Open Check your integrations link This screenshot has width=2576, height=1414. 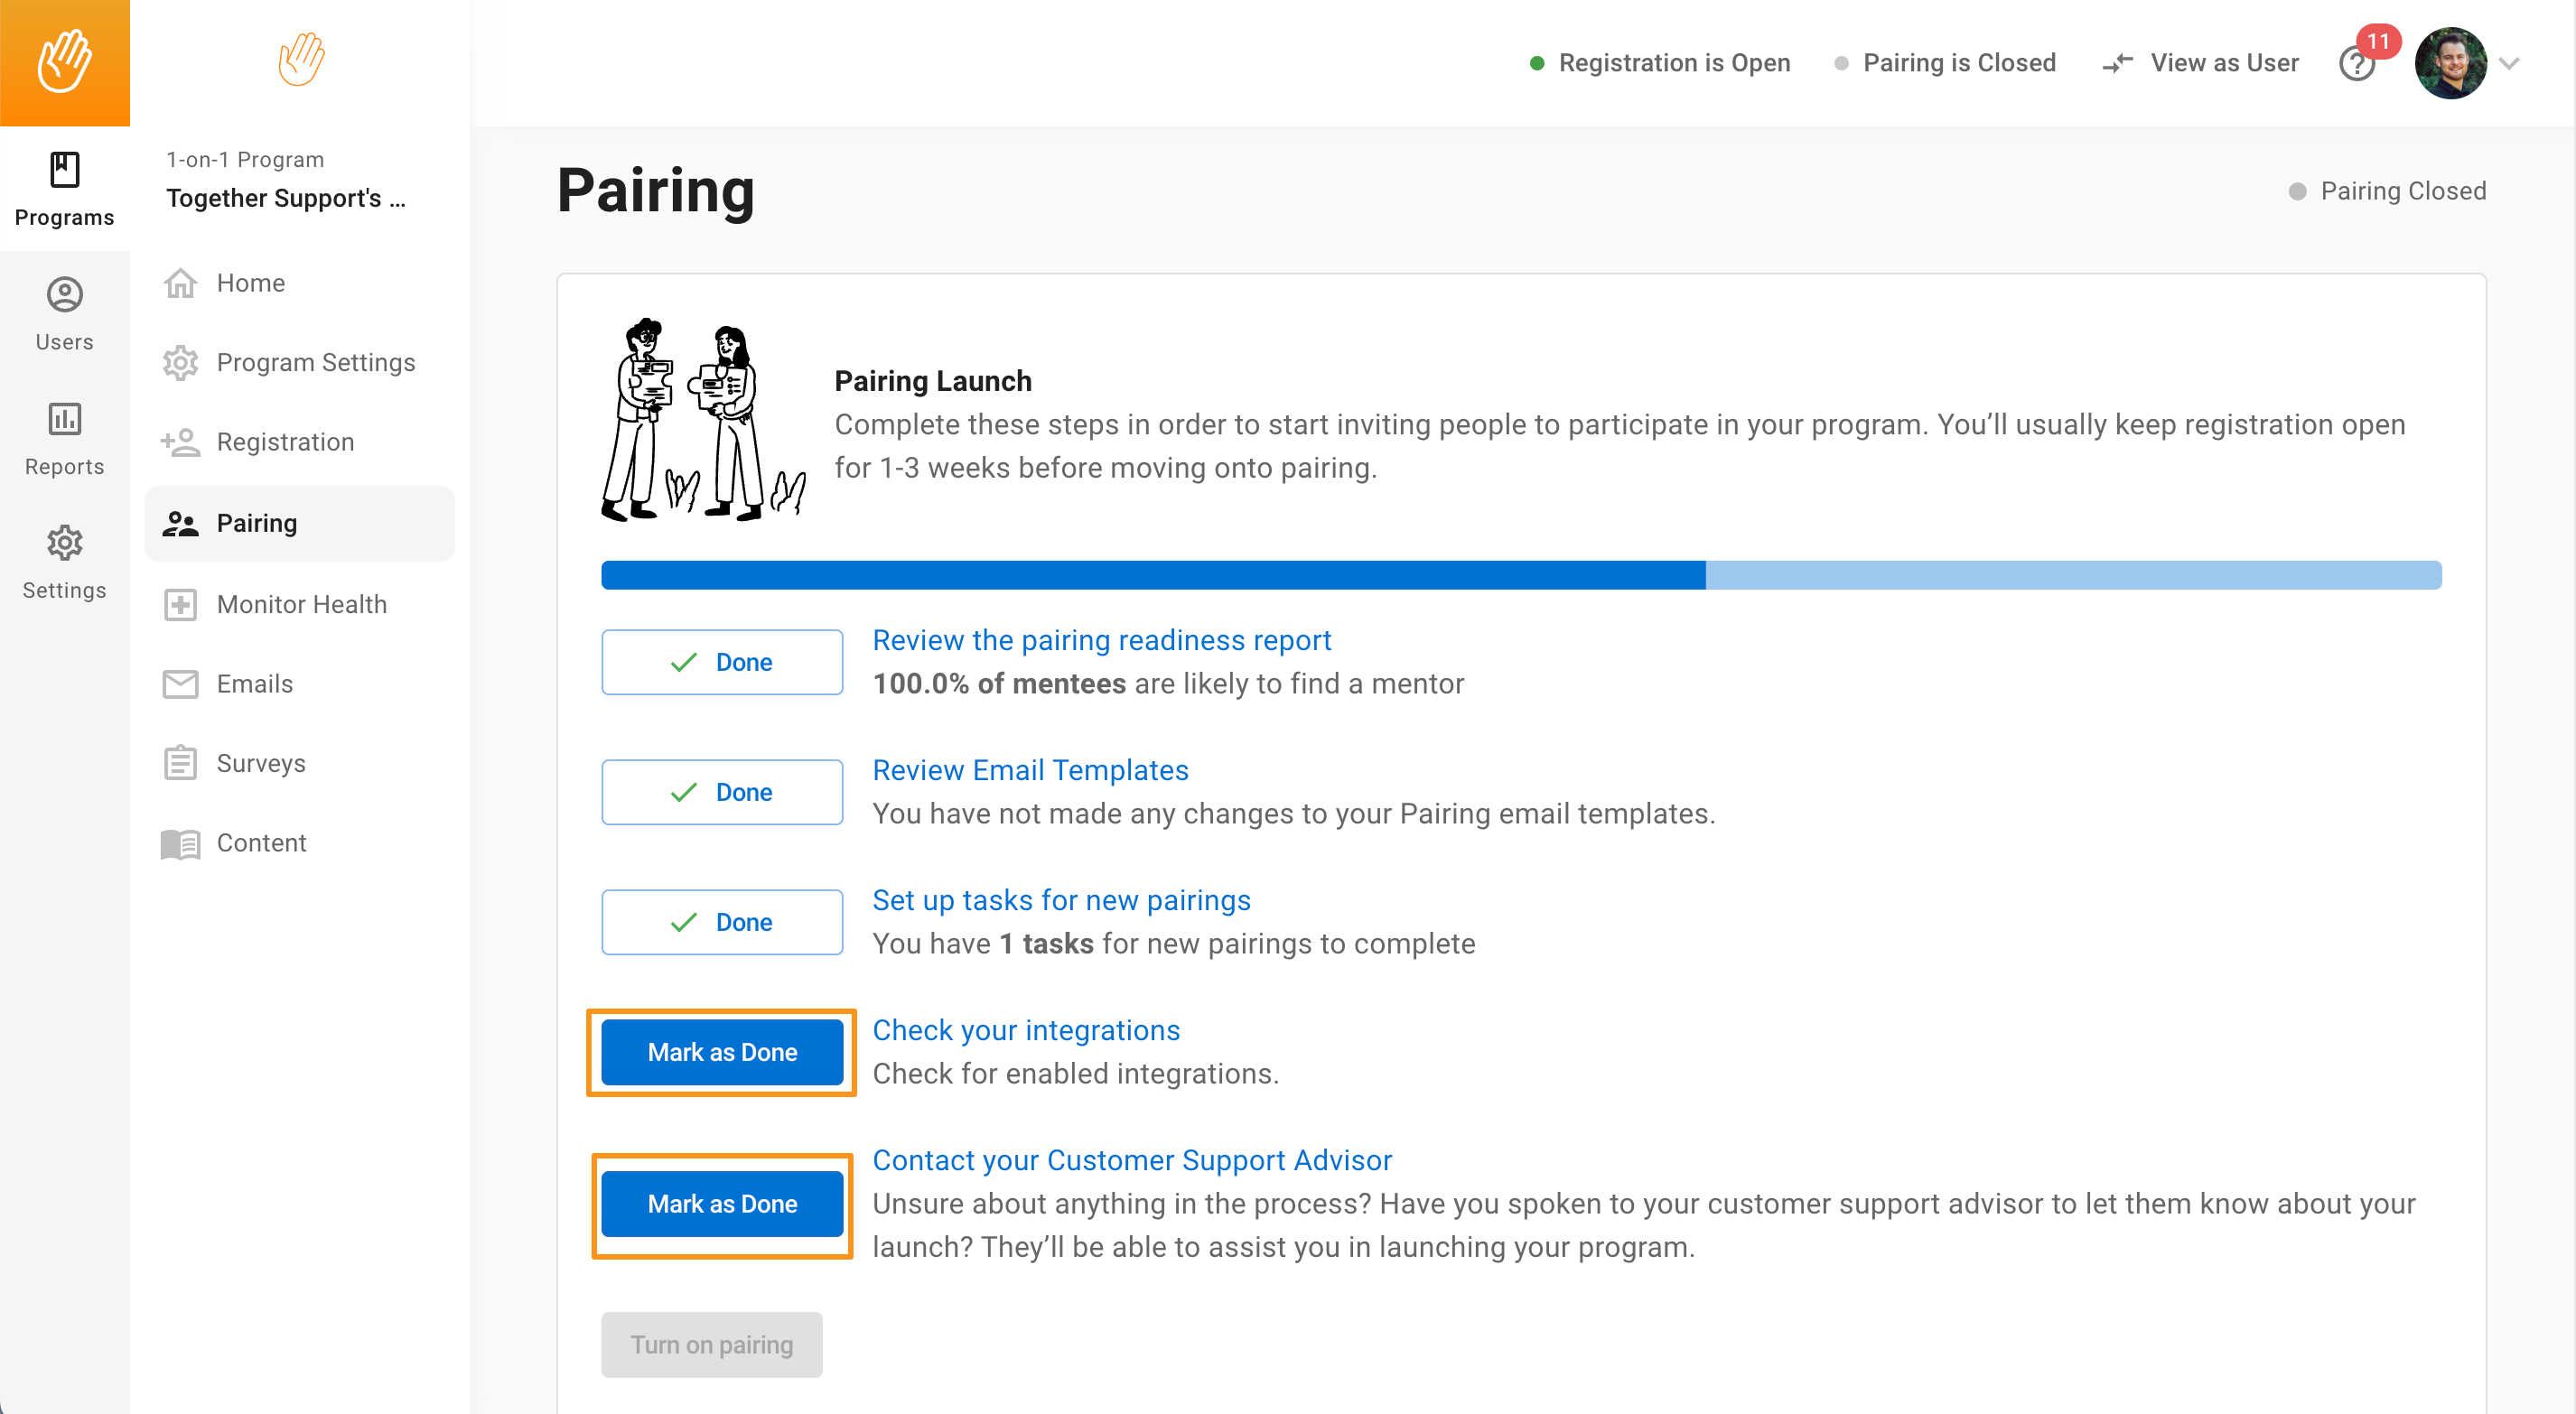1026,1030
